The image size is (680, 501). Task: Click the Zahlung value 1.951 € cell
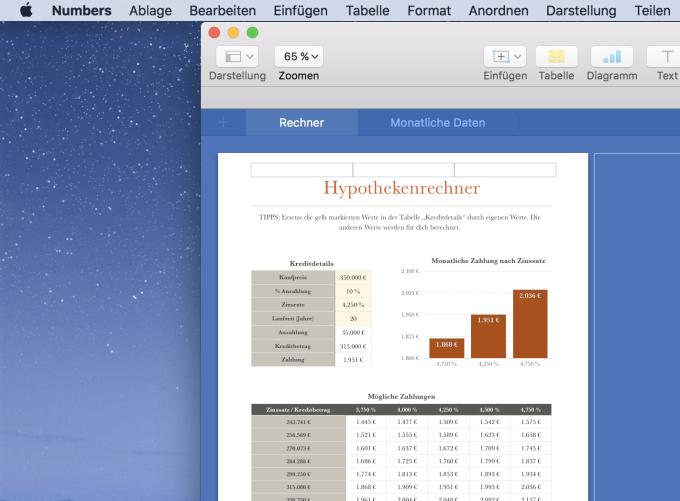pos(353,360)
